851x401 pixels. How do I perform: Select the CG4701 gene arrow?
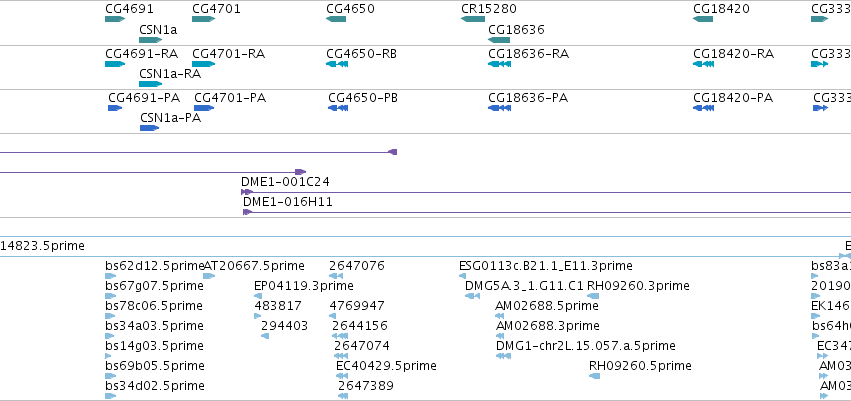click(204, 19)
